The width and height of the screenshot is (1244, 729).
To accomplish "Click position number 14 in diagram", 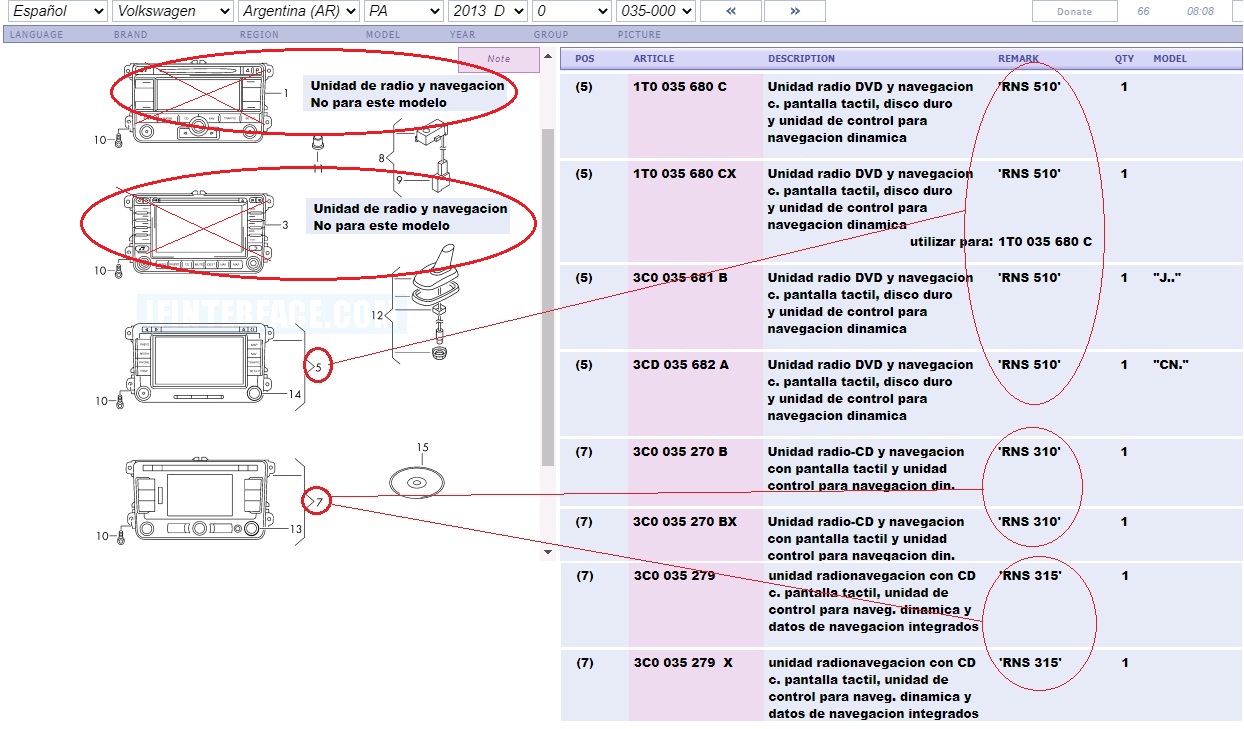I will coord(295,394).
